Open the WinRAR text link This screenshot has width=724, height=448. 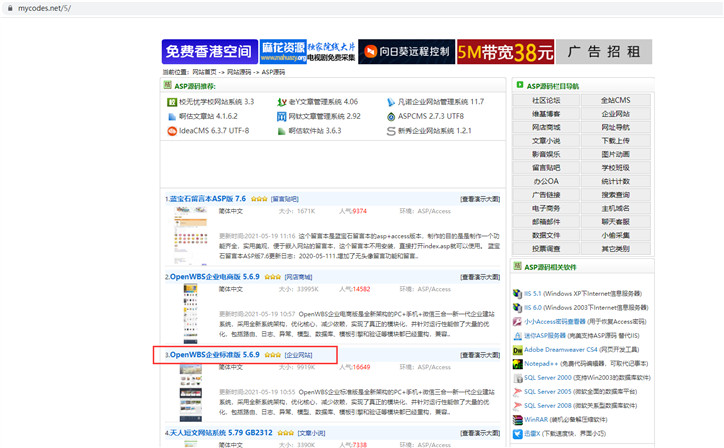(536, 420)
